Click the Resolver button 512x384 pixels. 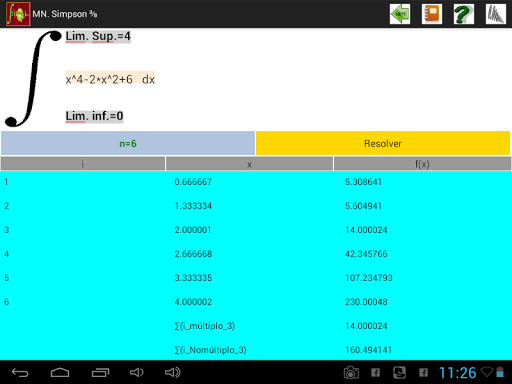383,143
